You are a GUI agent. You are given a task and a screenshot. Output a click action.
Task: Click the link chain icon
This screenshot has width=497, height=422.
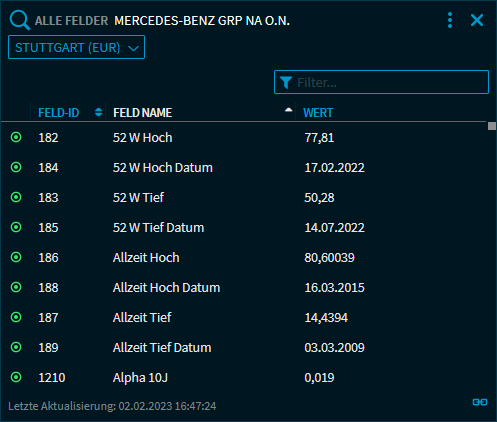point(480,402)
